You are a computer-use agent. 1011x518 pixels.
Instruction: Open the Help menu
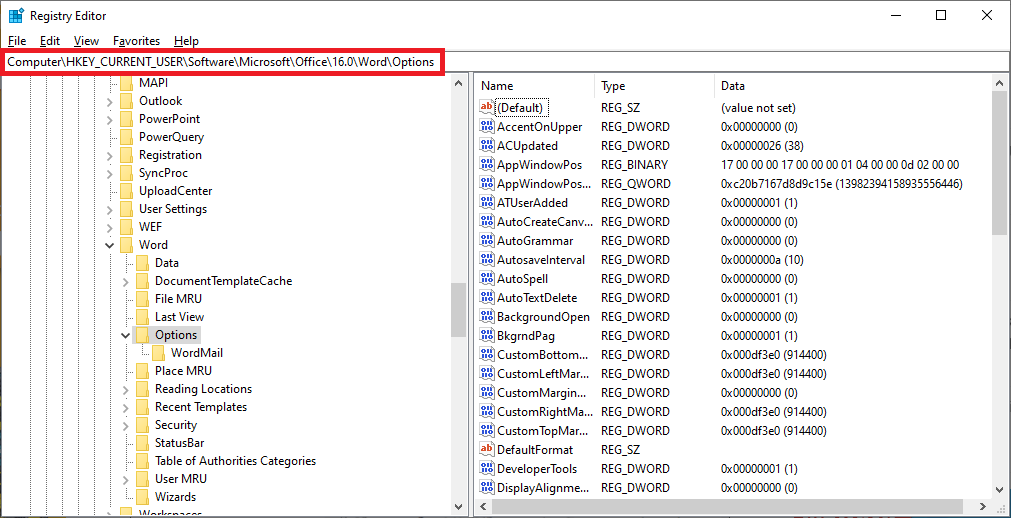coord(186,41)
